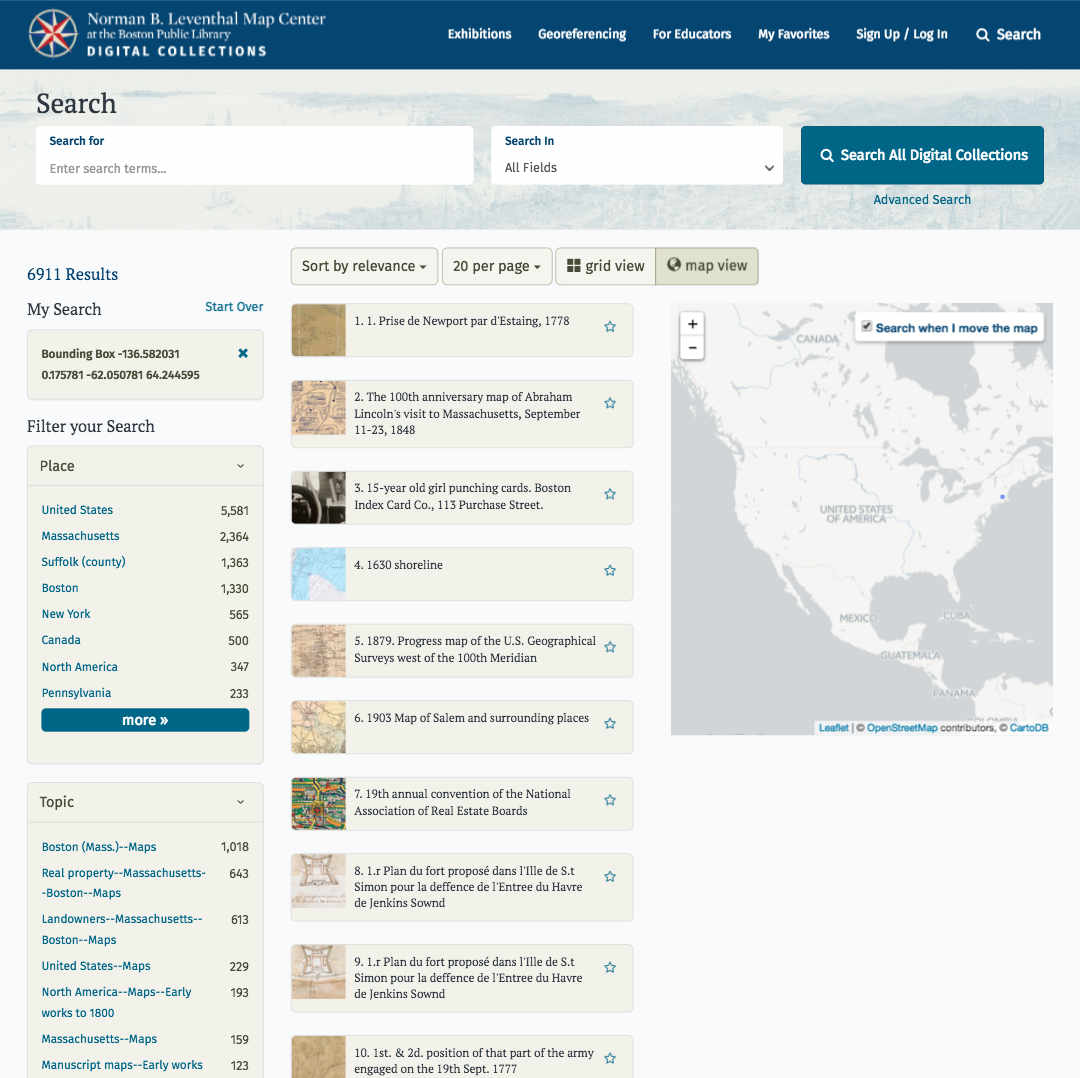1080x1078 pixels.
Task: Star the 1630 shoreline result
Action: (610, 571)
